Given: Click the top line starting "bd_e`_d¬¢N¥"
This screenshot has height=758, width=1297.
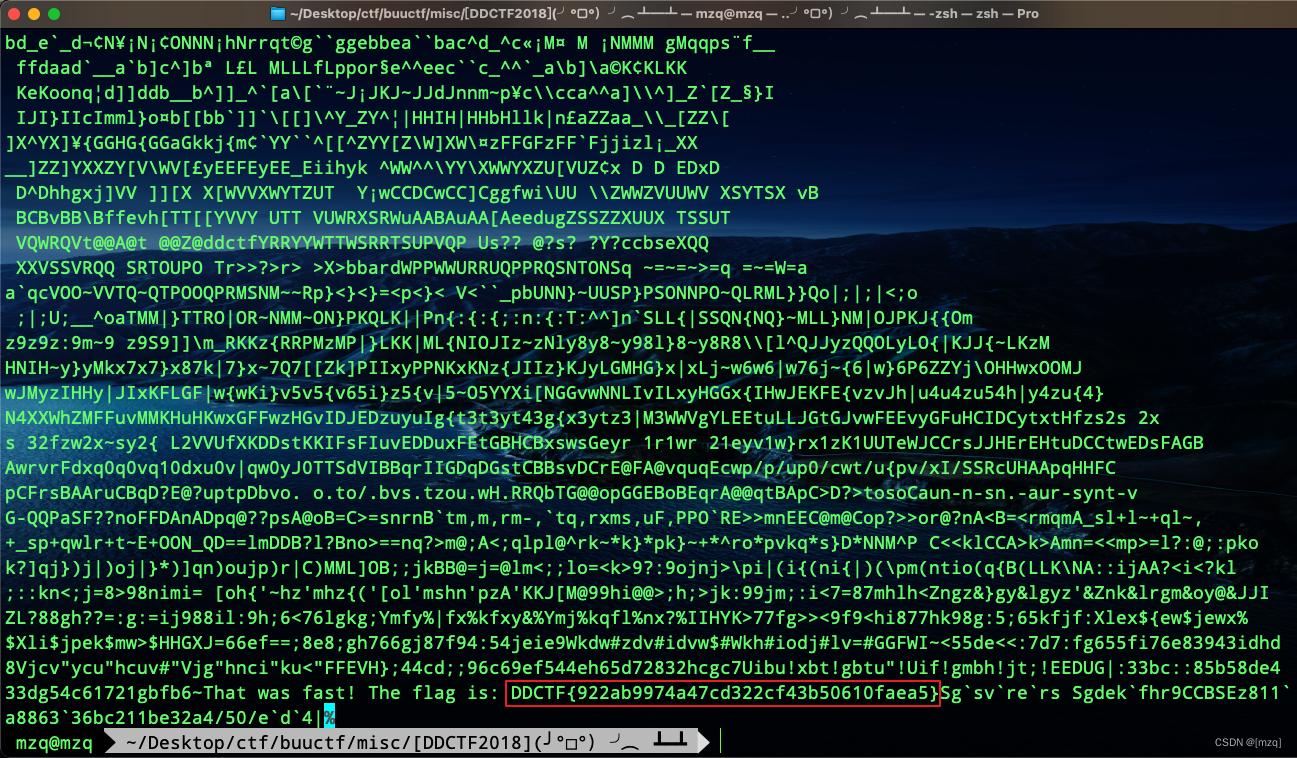Looking at the screenshot, I should [390, 43].
